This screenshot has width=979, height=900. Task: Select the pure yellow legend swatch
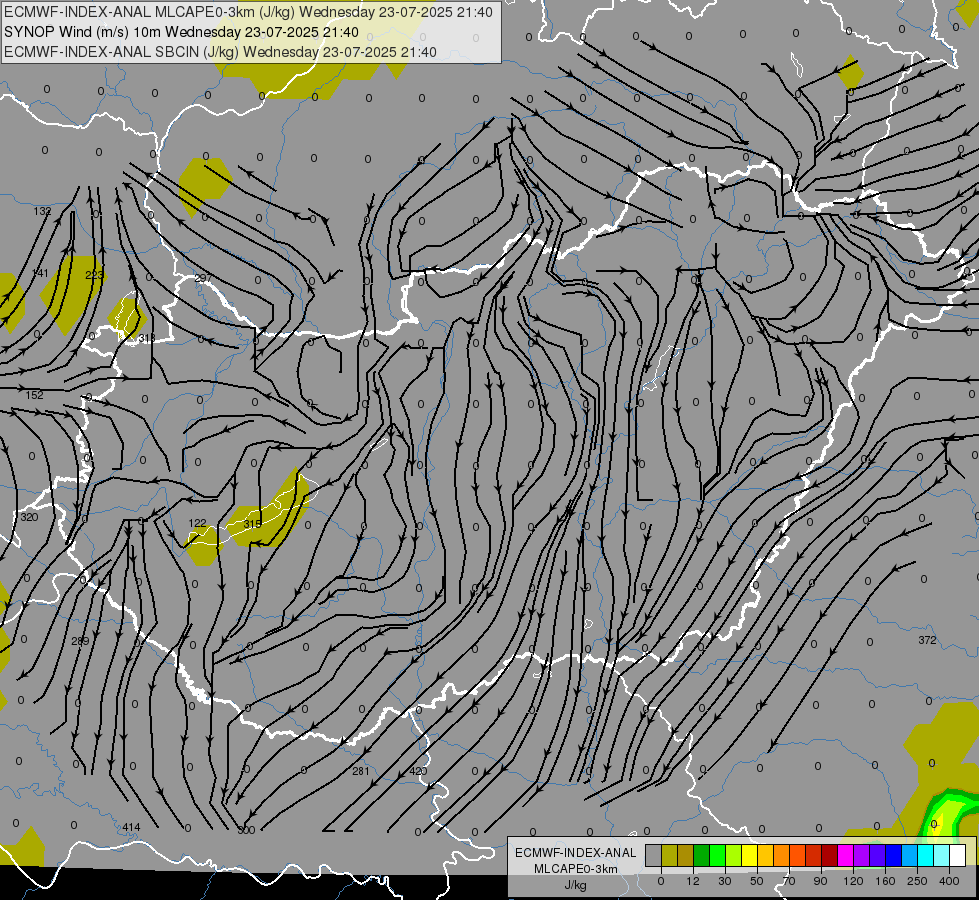[x=749, y=855]
